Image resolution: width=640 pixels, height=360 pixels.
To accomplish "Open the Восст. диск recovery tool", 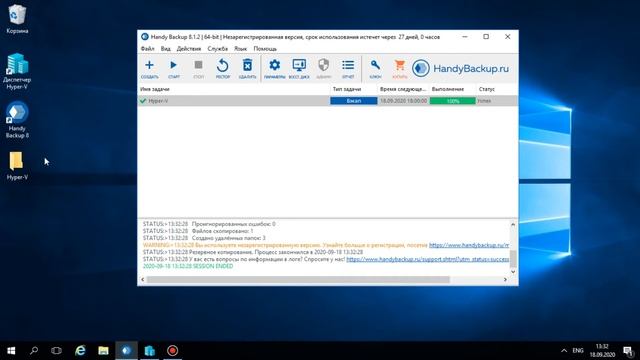I will click(x=299, y=69).
